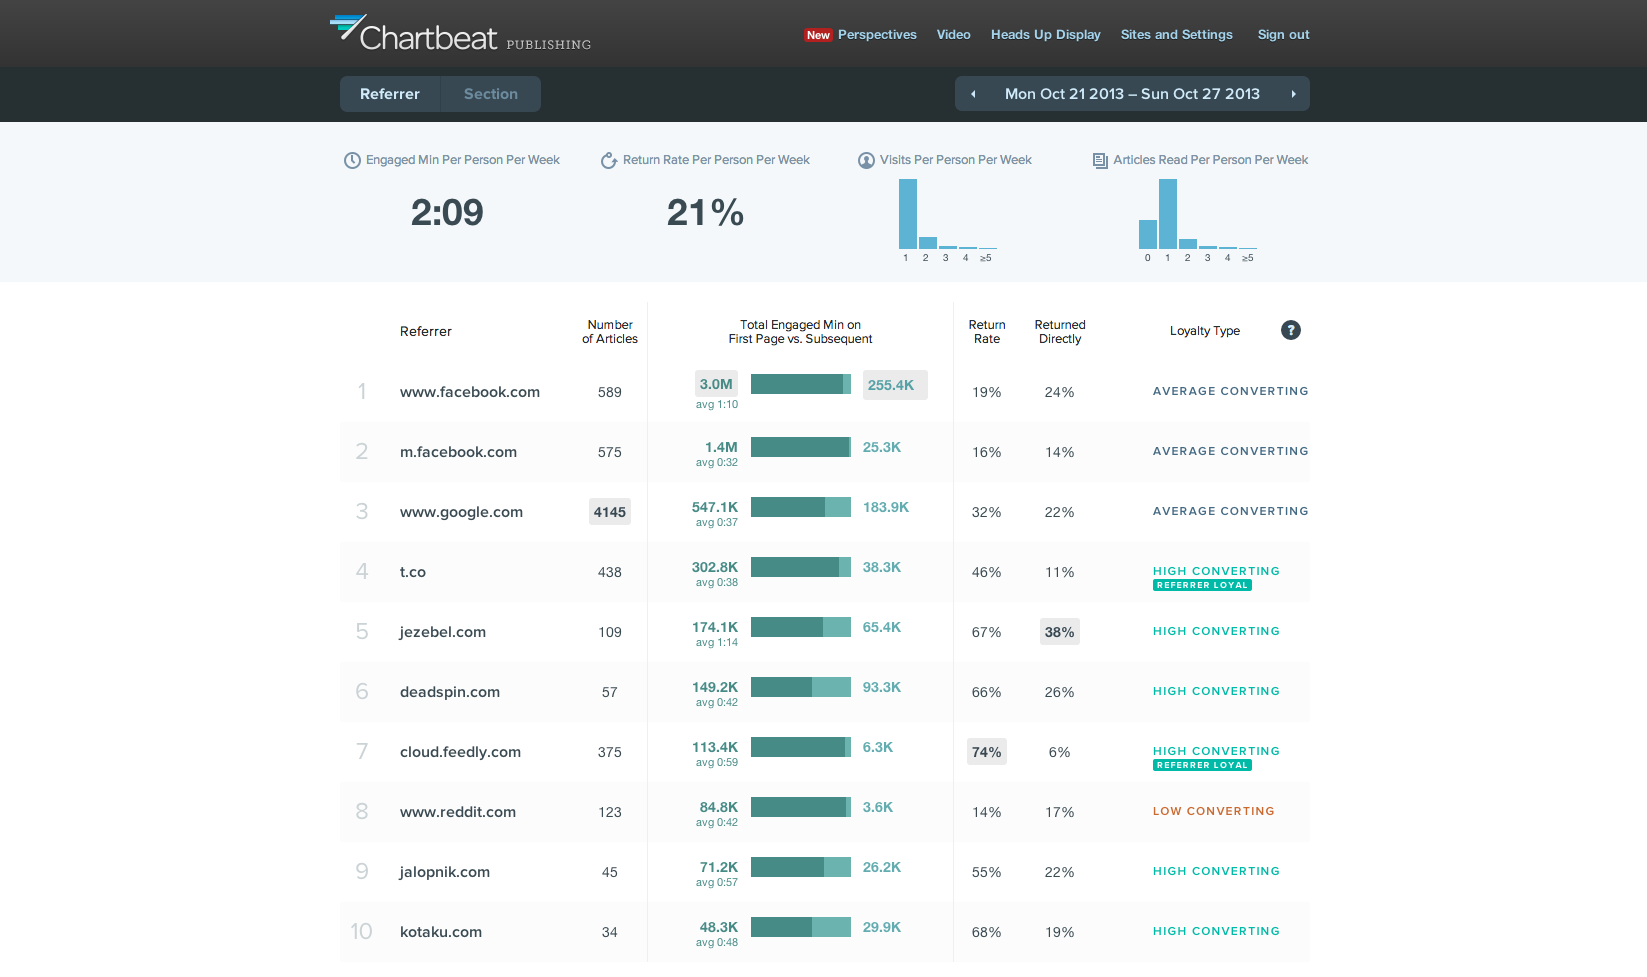The width and height of the screenshot is (1647, 977).
Task: Open the Heads Up Display link
Action: 1045,34
